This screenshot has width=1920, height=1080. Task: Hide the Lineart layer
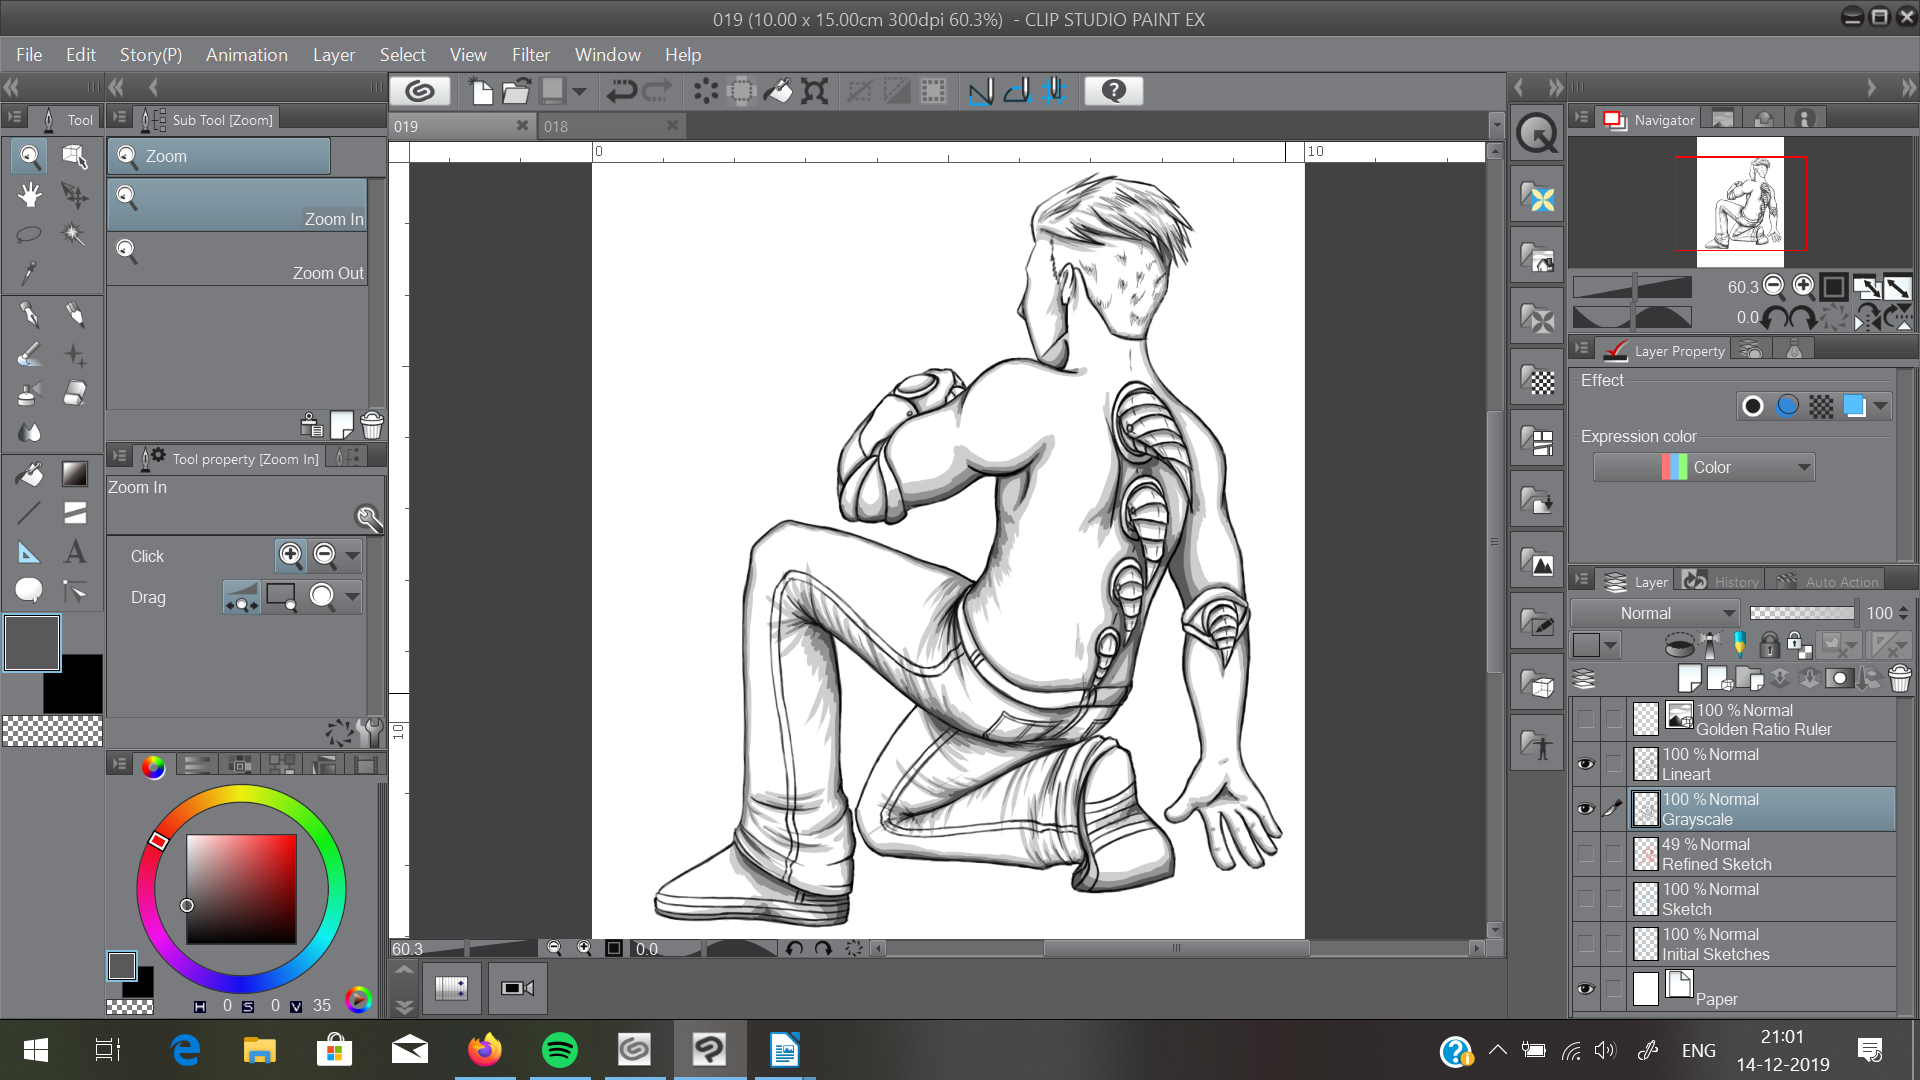coord(1585,764)
